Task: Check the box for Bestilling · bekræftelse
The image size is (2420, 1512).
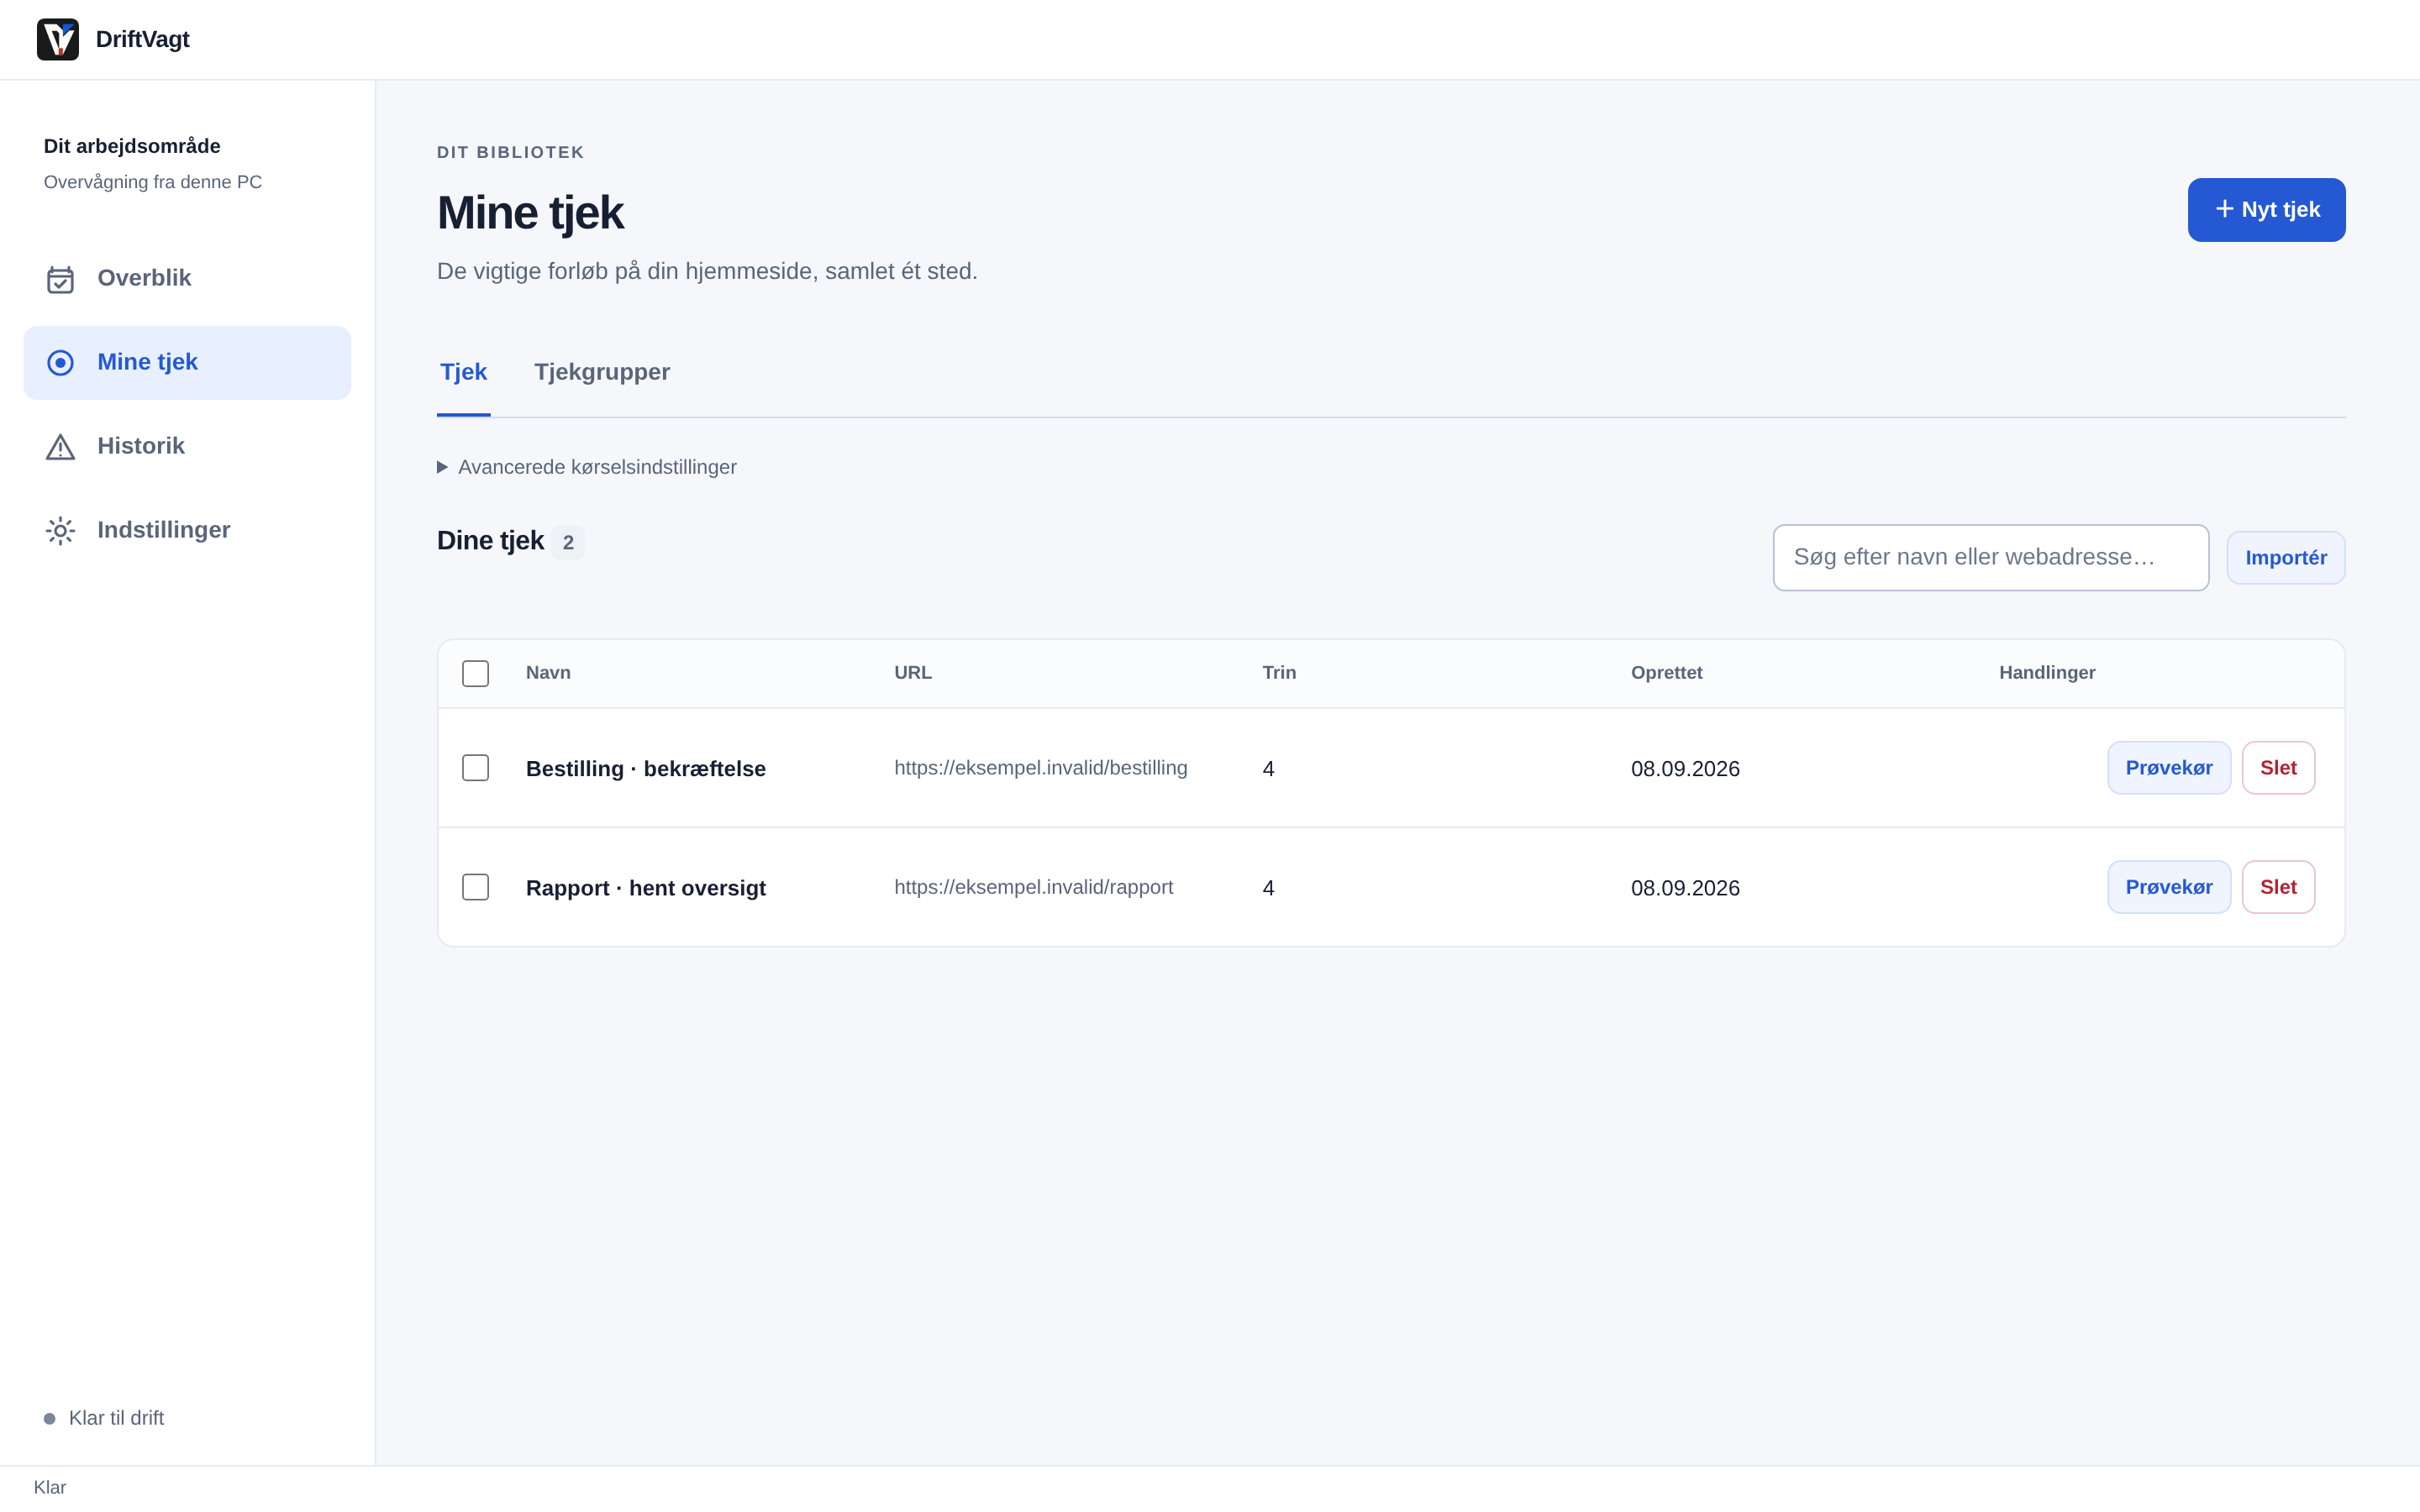Action: click(x=476, y=768)
